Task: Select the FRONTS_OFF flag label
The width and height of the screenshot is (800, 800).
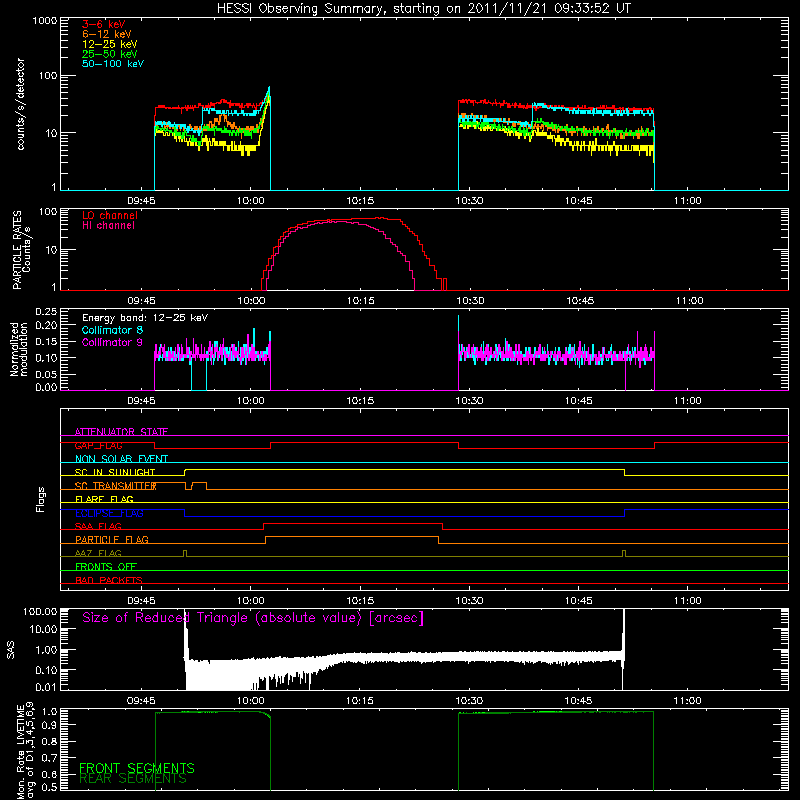Action: [106, 566]
